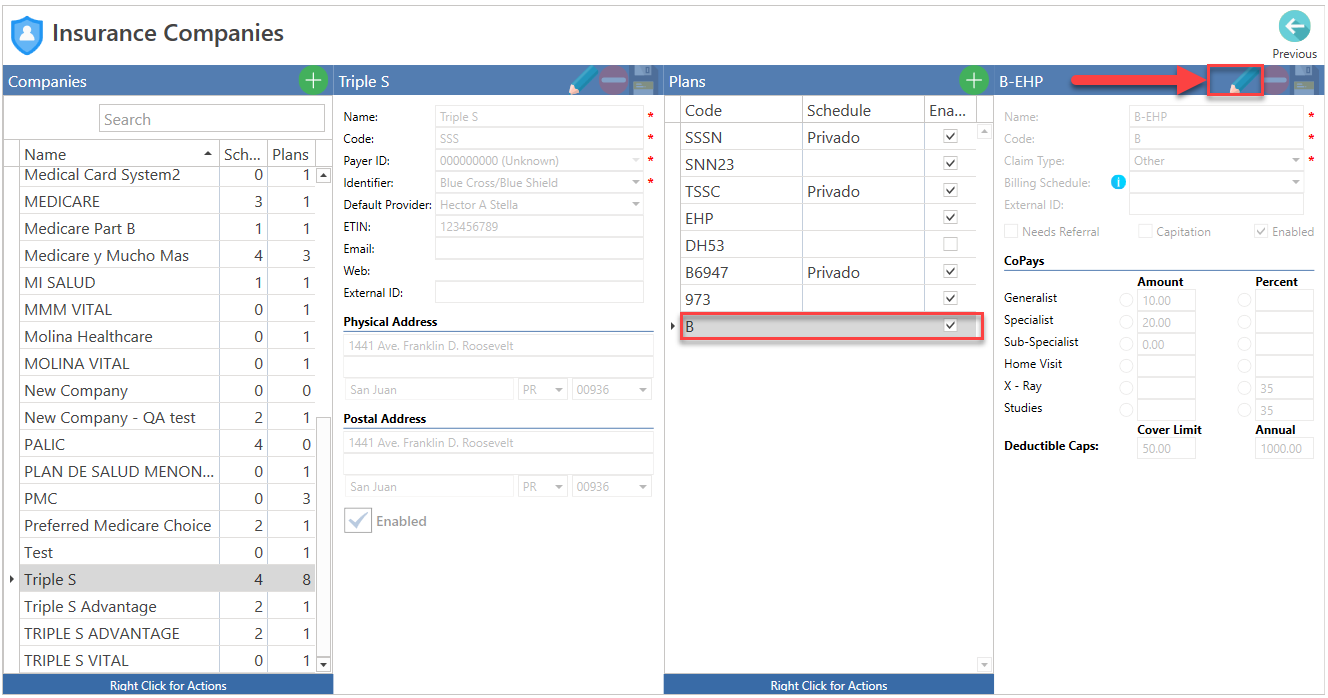This screenshot has height=698, width=1328.
Task: Add a new plan with green plus
Action: click(974, 81)
